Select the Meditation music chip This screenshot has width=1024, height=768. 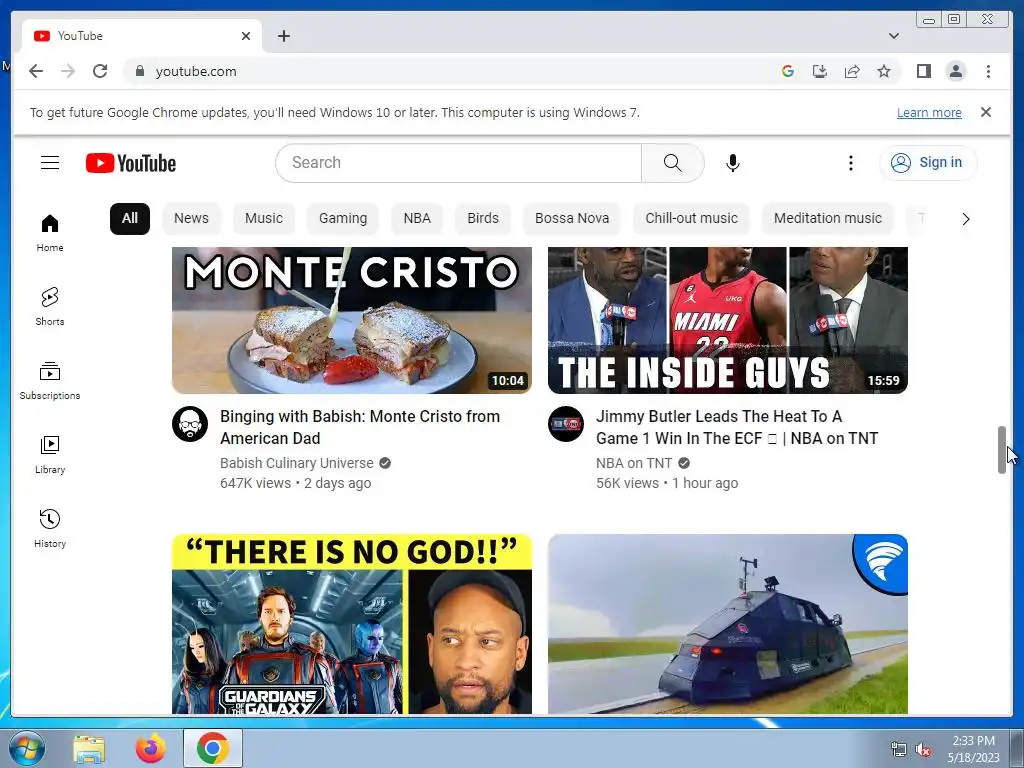tap(827, 218)
